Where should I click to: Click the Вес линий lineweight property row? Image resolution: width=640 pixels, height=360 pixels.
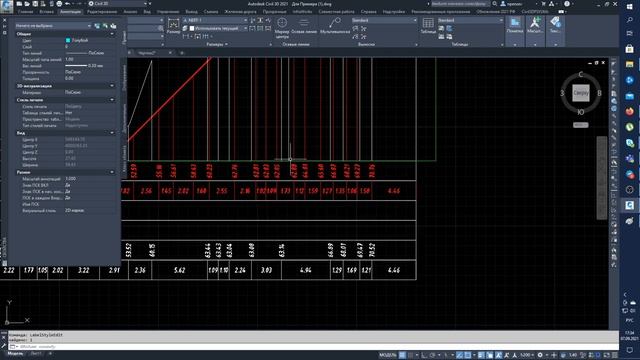coord(65,66)
